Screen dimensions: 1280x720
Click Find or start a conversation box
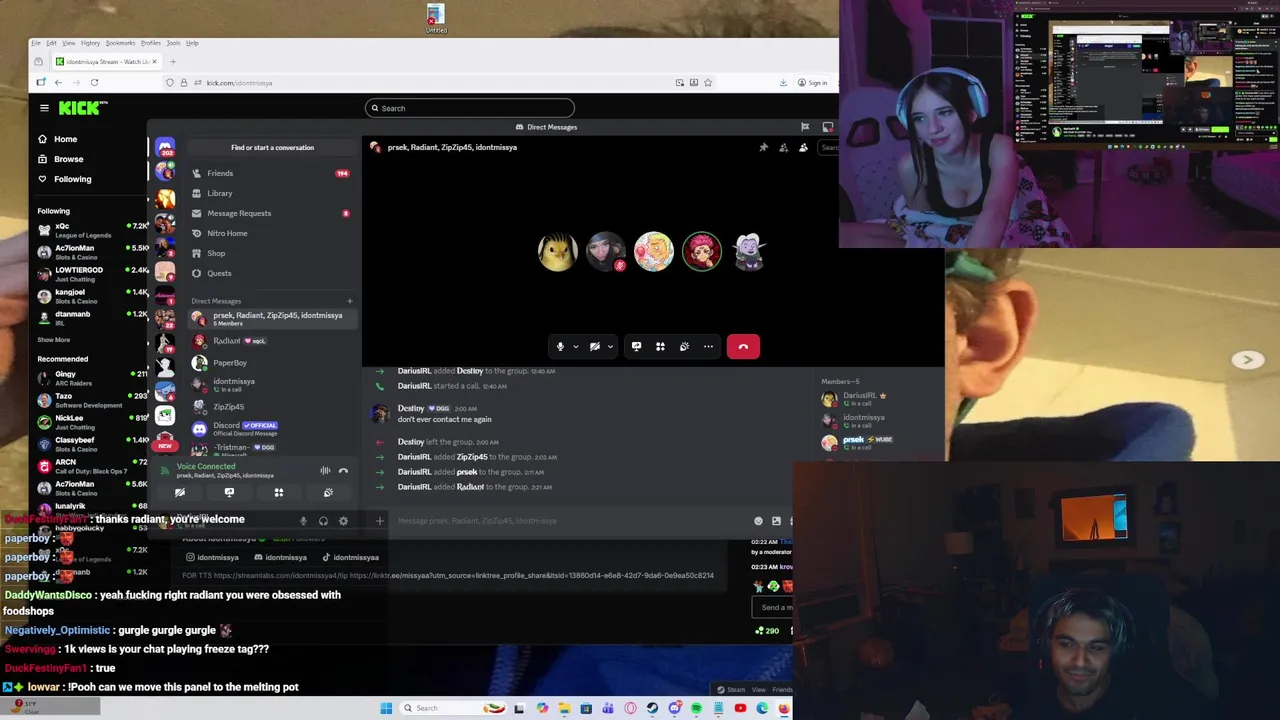[x=272, y=148]
